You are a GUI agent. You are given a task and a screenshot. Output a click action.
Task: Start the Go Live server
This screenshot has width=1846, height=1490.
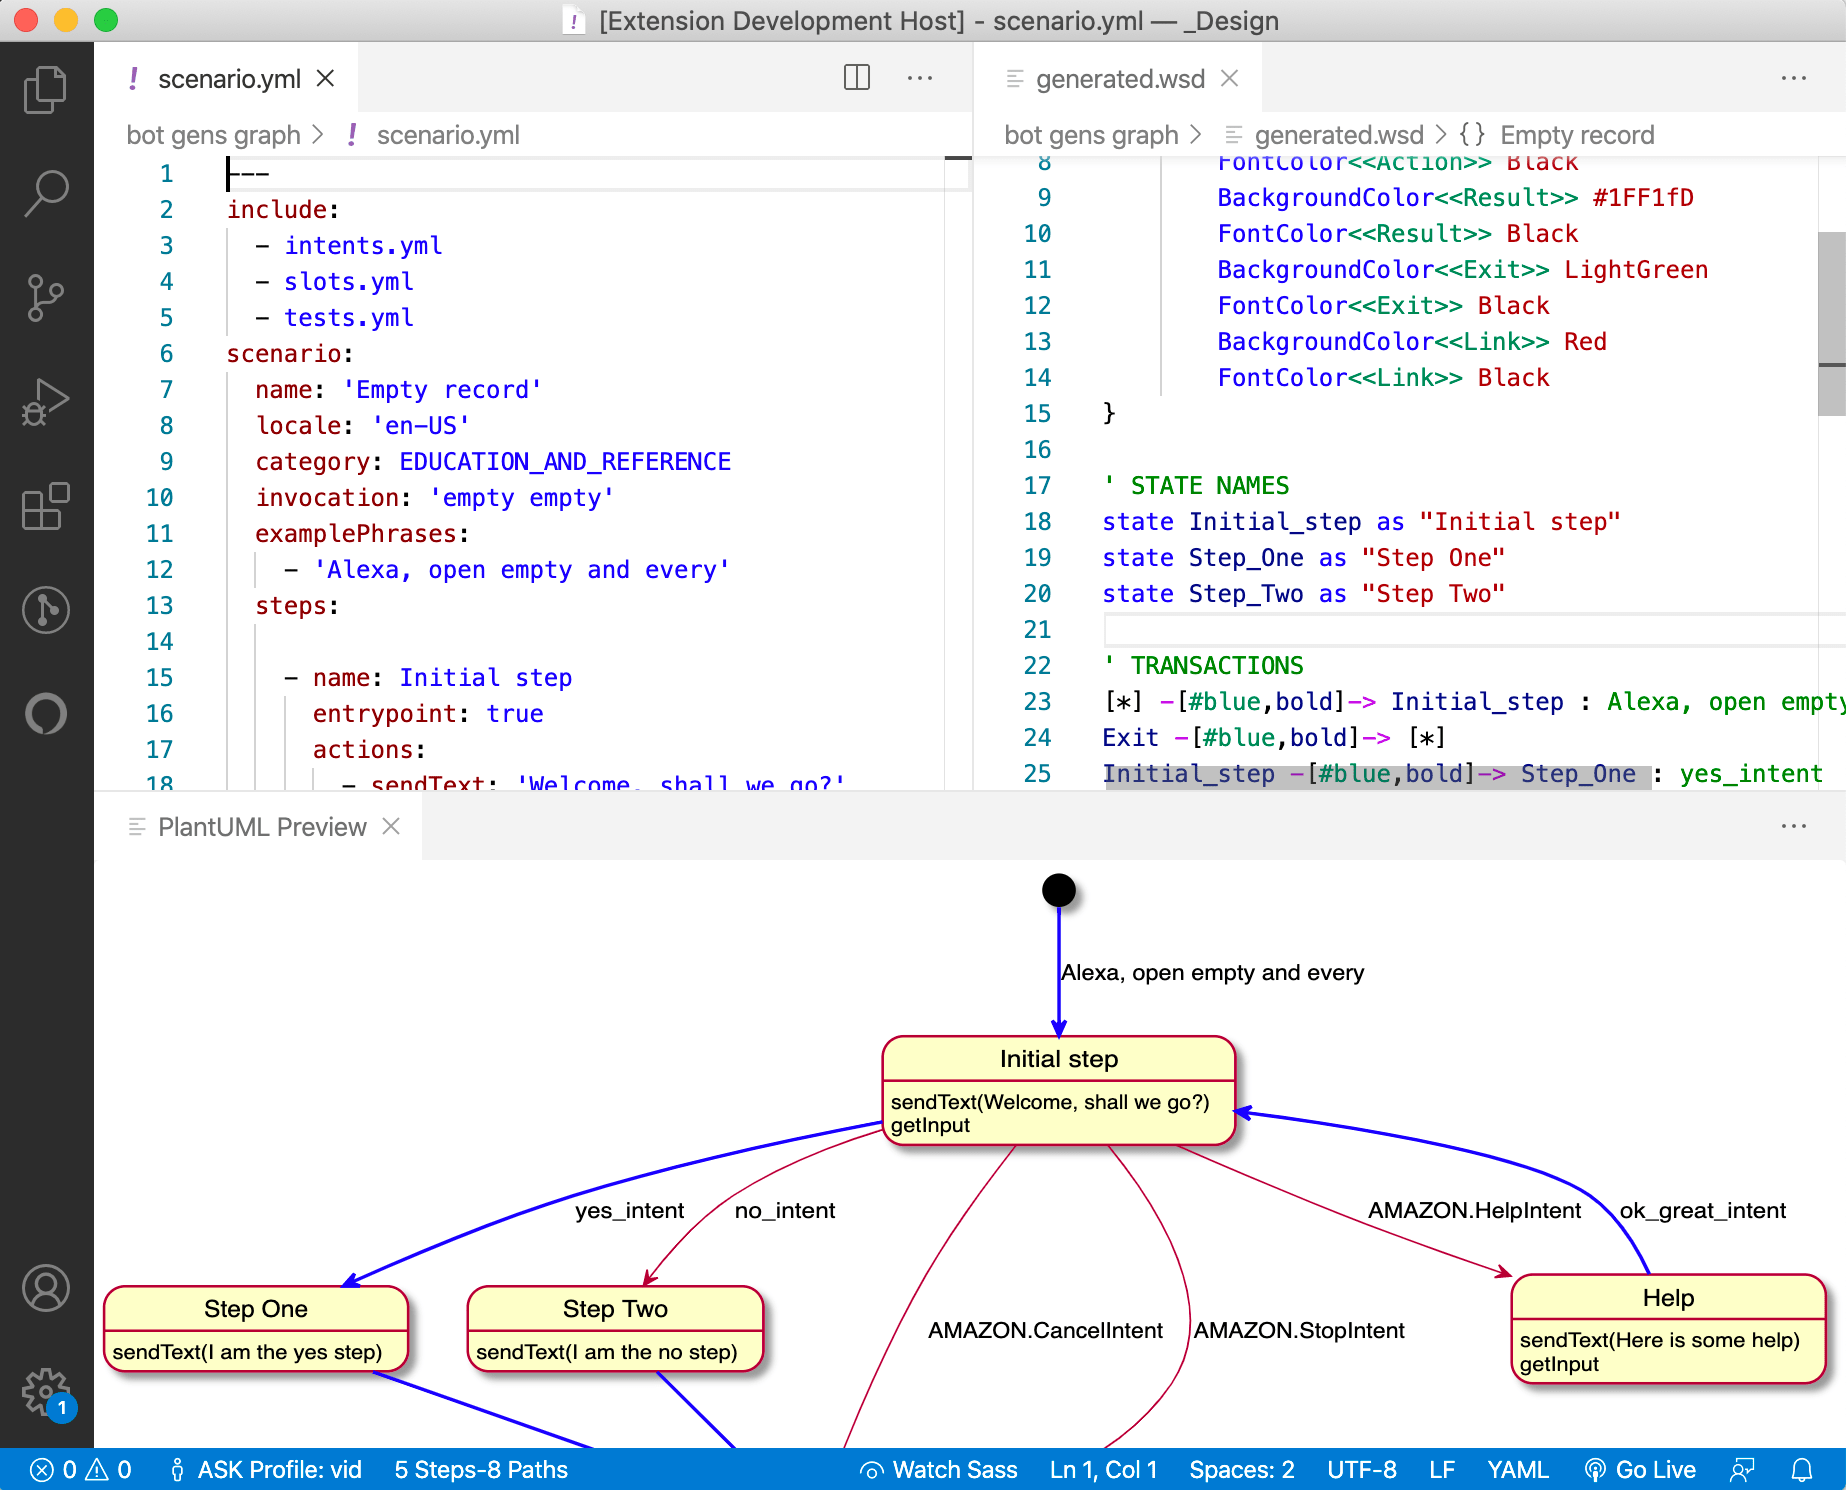pyautogui.click(x=1641, y=1468)
